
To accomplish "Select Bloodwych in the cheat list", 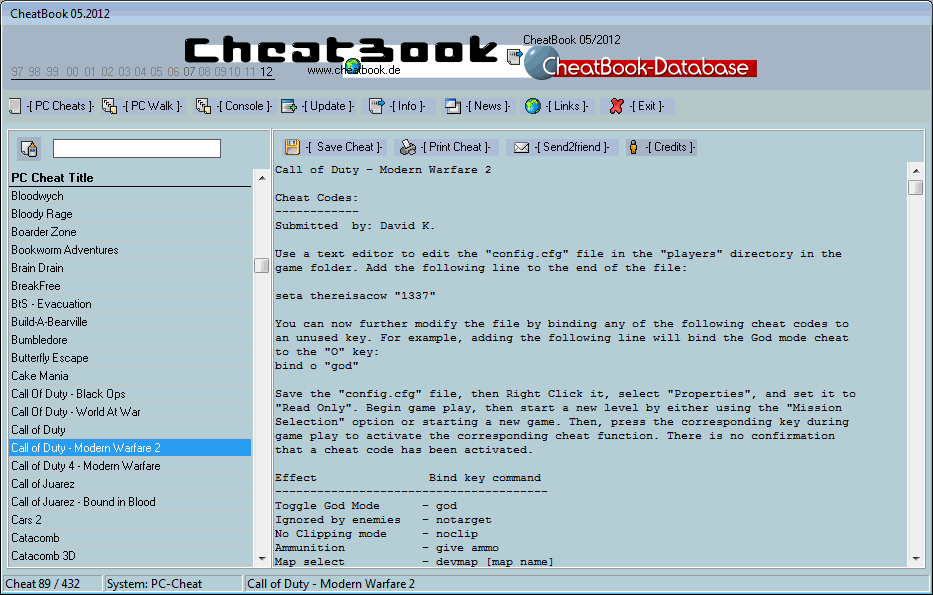I will click(130, 196).
